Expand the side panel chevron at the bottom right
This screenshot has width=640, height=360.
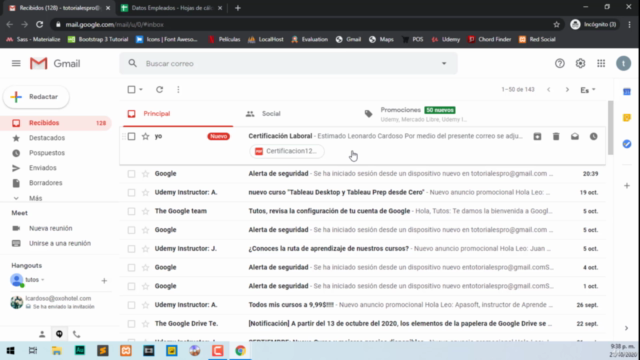pyautogui.click(x=627, y=328)
